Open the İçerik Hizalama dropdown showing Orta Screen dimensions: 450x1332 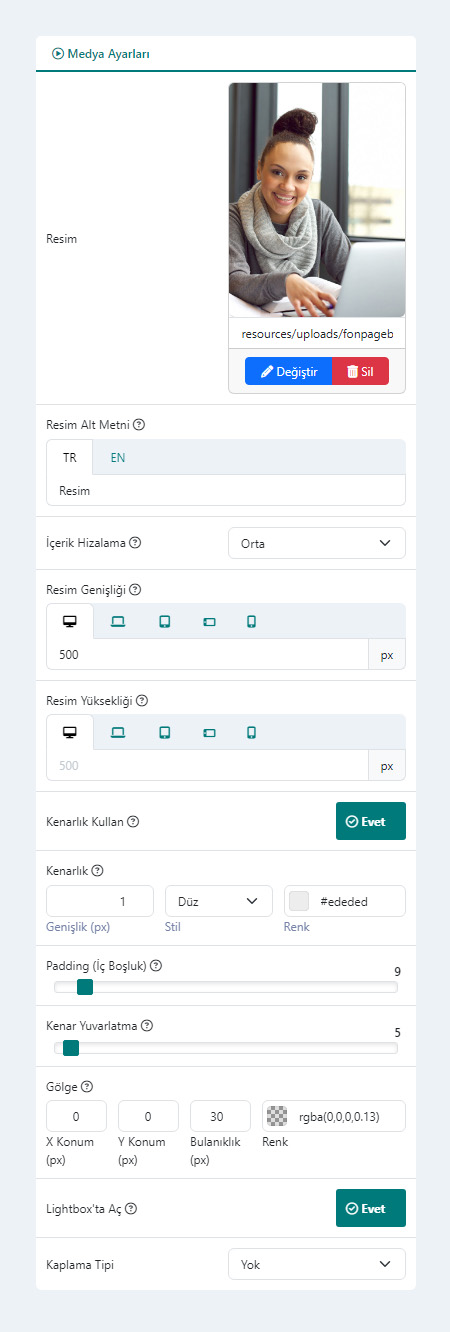(x=317, y=543)
